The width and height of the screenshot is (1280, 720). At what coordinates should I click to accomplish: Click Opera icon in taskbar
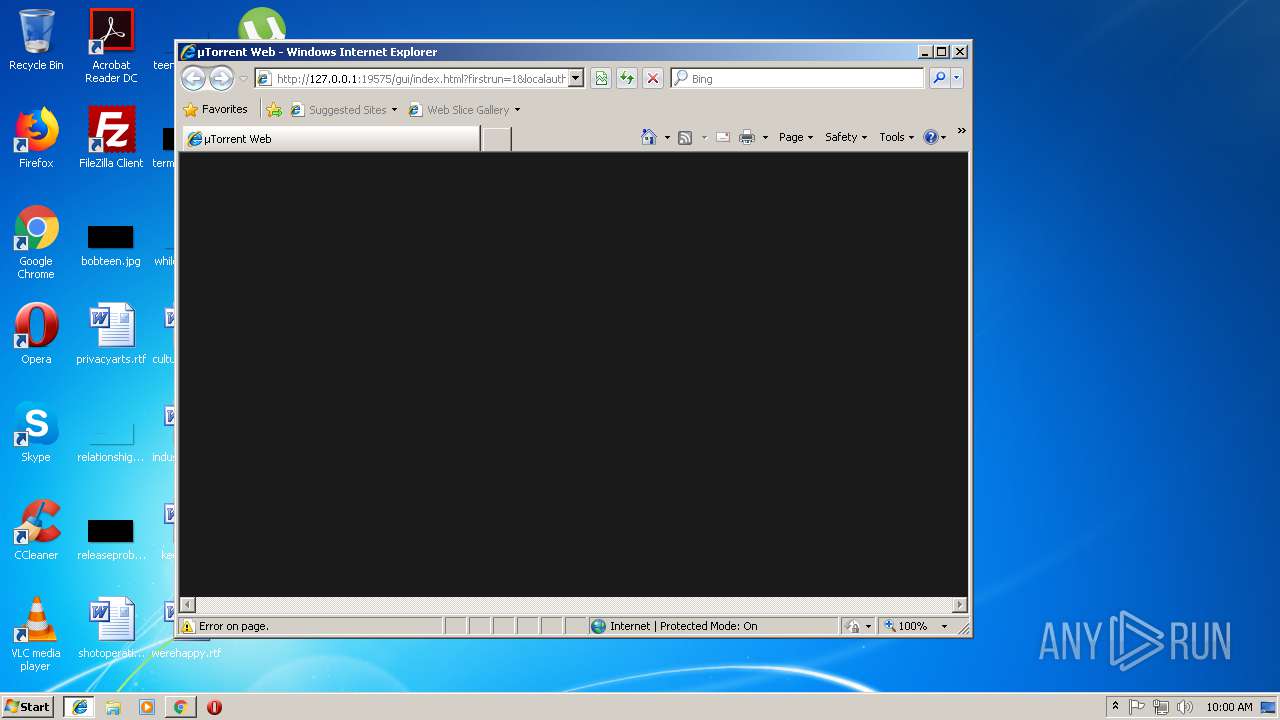[x=214, y=707]
